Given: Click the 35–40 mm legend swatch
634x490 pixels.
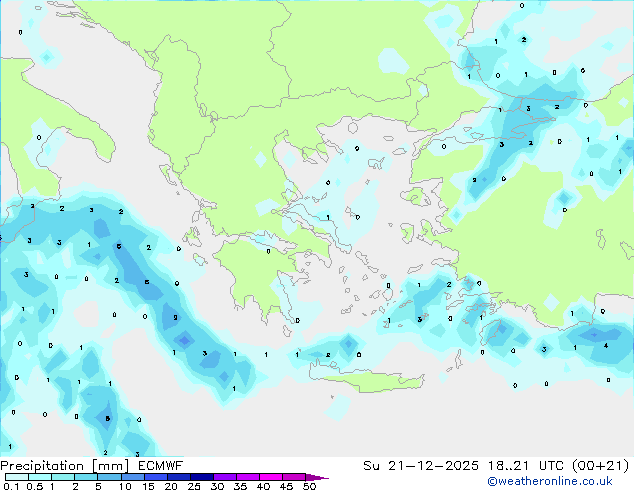Looking at the screenshot, I should click(x=248, y=477).
